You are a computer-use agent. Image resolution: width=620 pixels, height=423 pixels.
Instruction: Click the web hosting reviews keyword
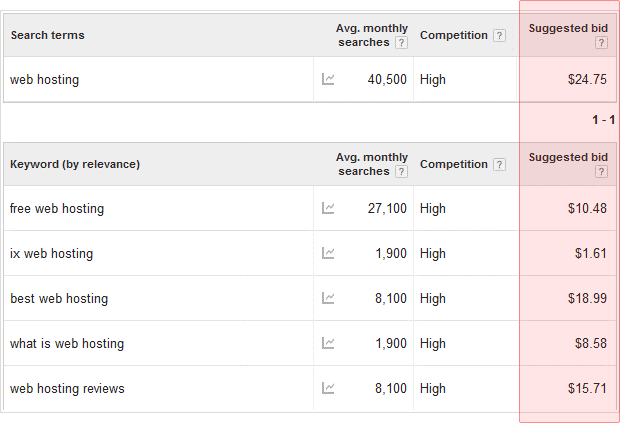67,388
